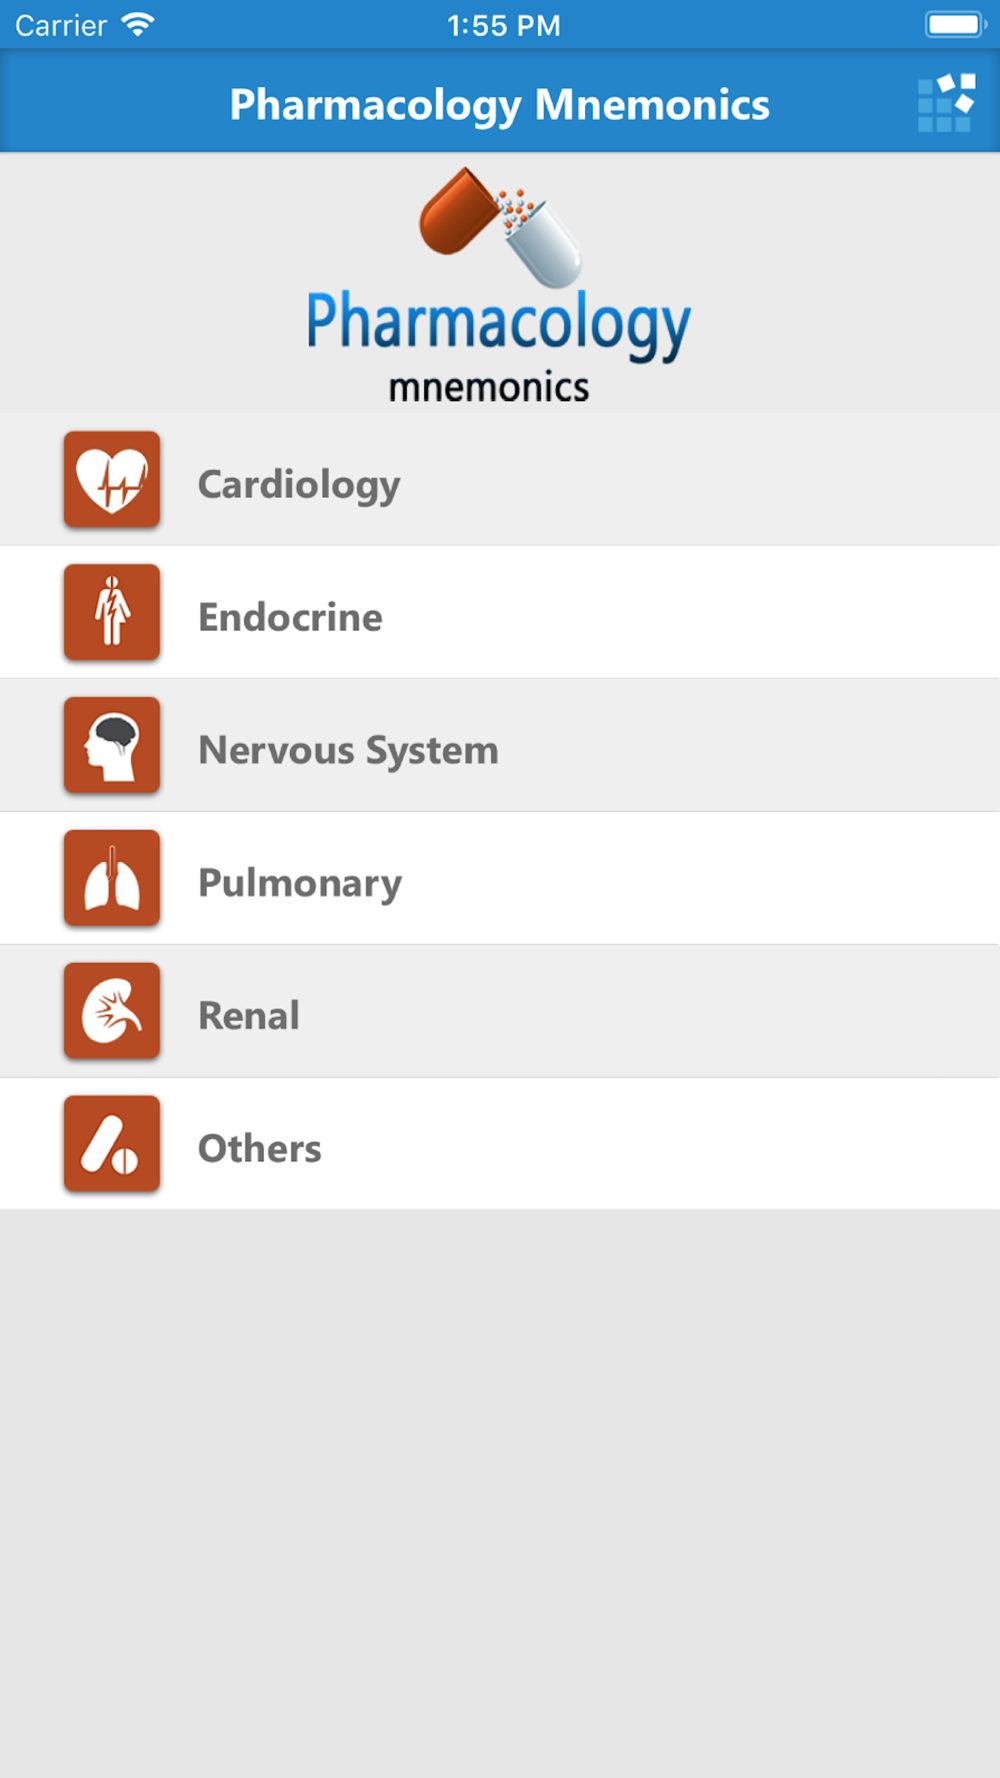Tap the Endocrine body figure icon
Screen dimensions: 1000x1778
[112, 612]
